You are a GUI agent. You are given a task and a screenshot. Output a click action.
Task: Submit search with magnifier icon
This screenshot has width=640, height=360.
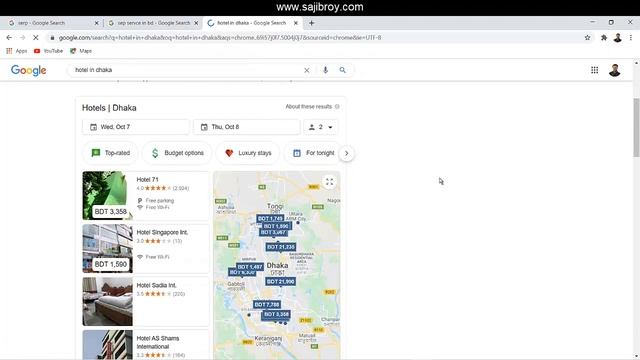(342, 70)
